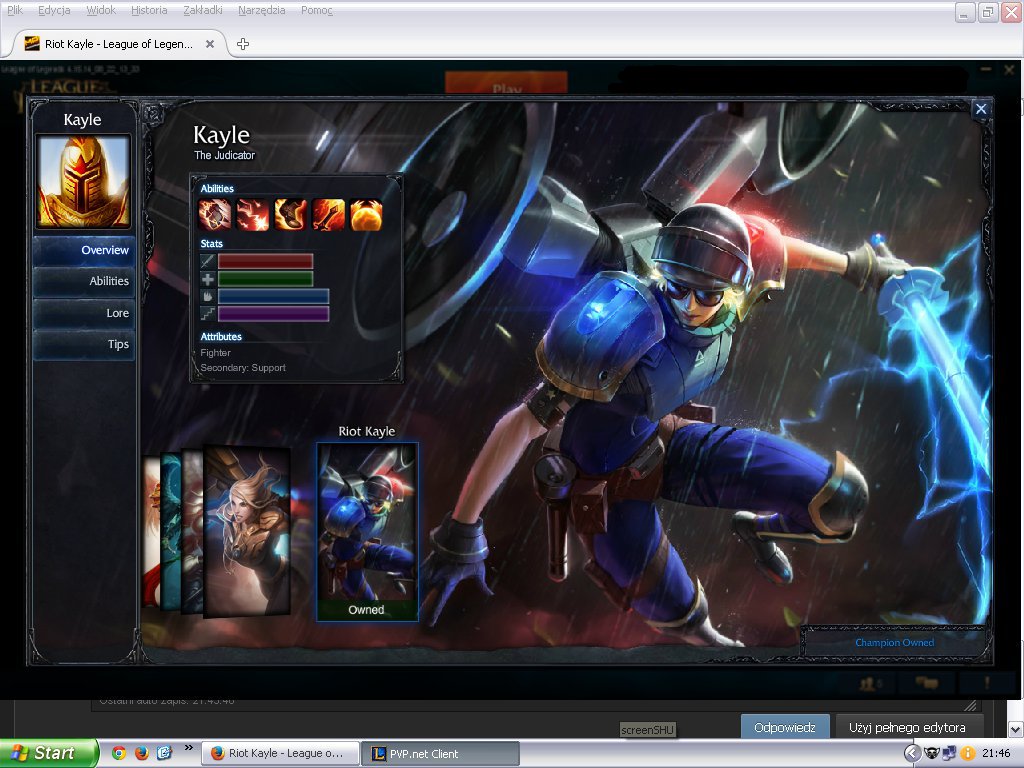Open the Pomoc menu
Screen dimensions: 1024x768
(317, 10)
